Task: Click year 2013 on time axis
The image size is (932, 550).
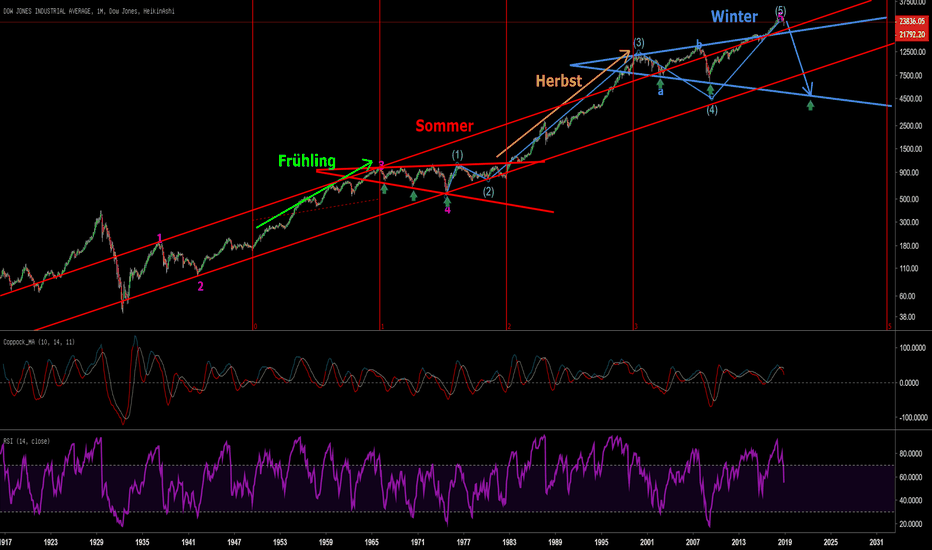Action: 738,542
